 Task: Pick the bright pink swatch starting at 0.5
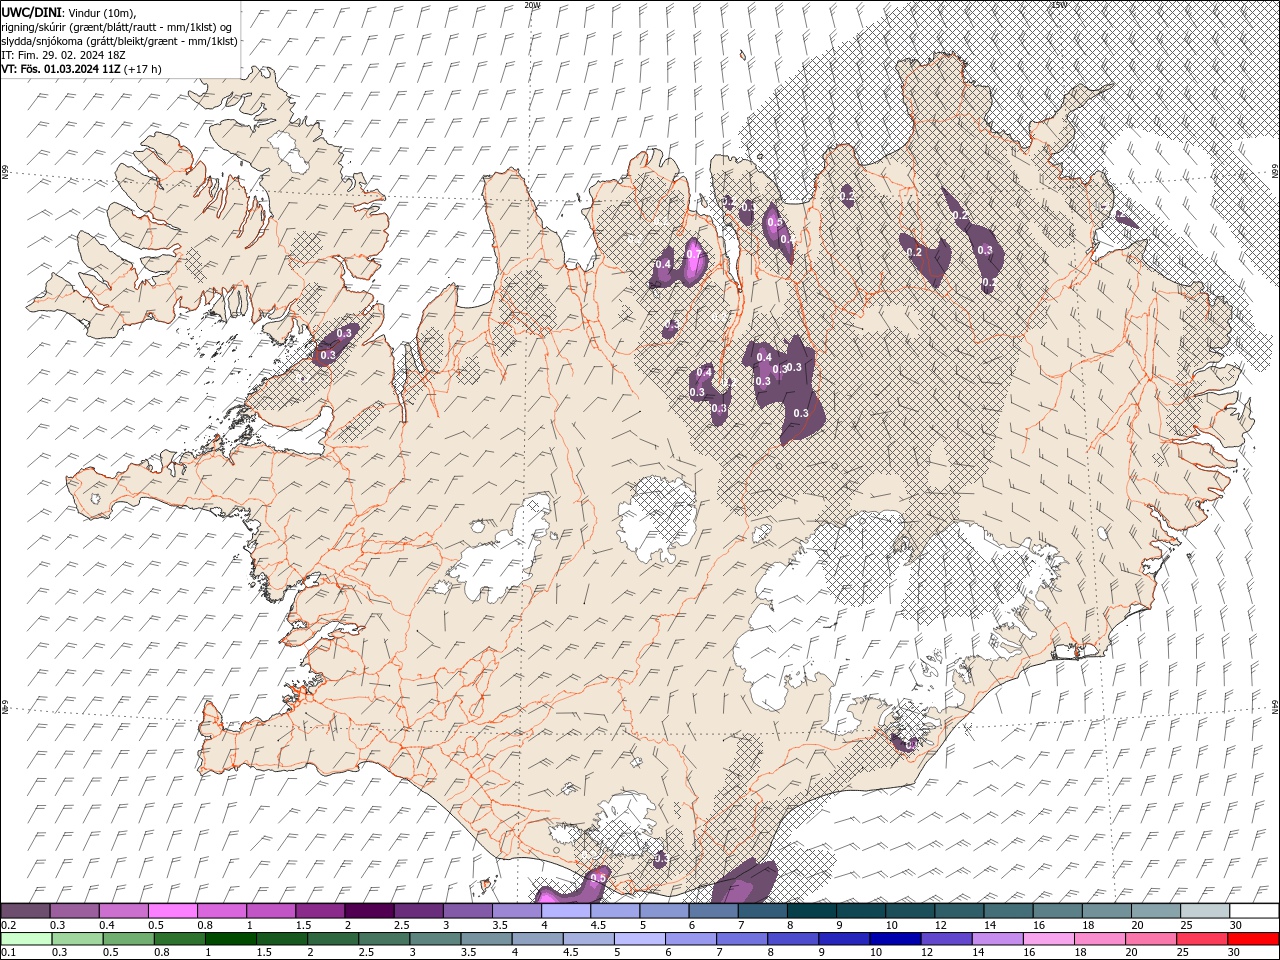[x=172, y=911]
